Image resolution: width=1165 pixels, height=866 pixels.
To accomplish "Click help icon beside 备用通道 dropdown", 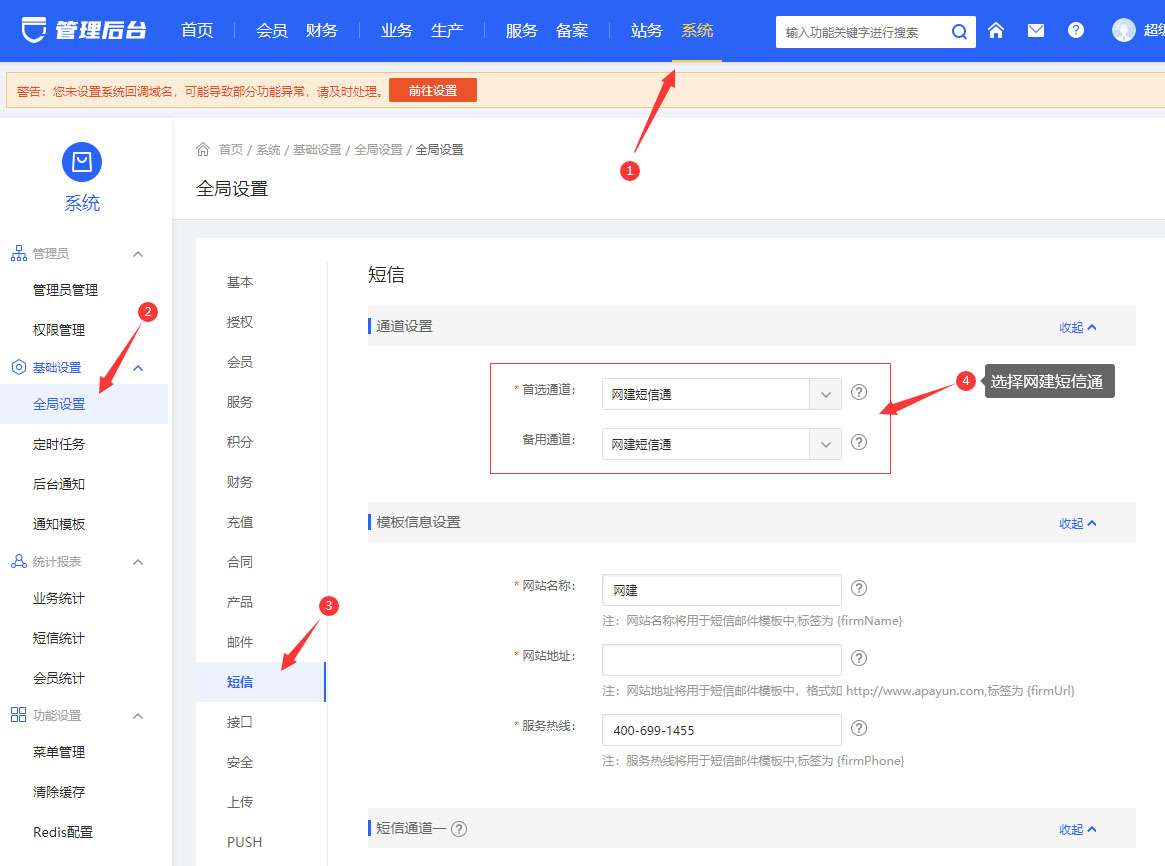I will pos(859,443).
